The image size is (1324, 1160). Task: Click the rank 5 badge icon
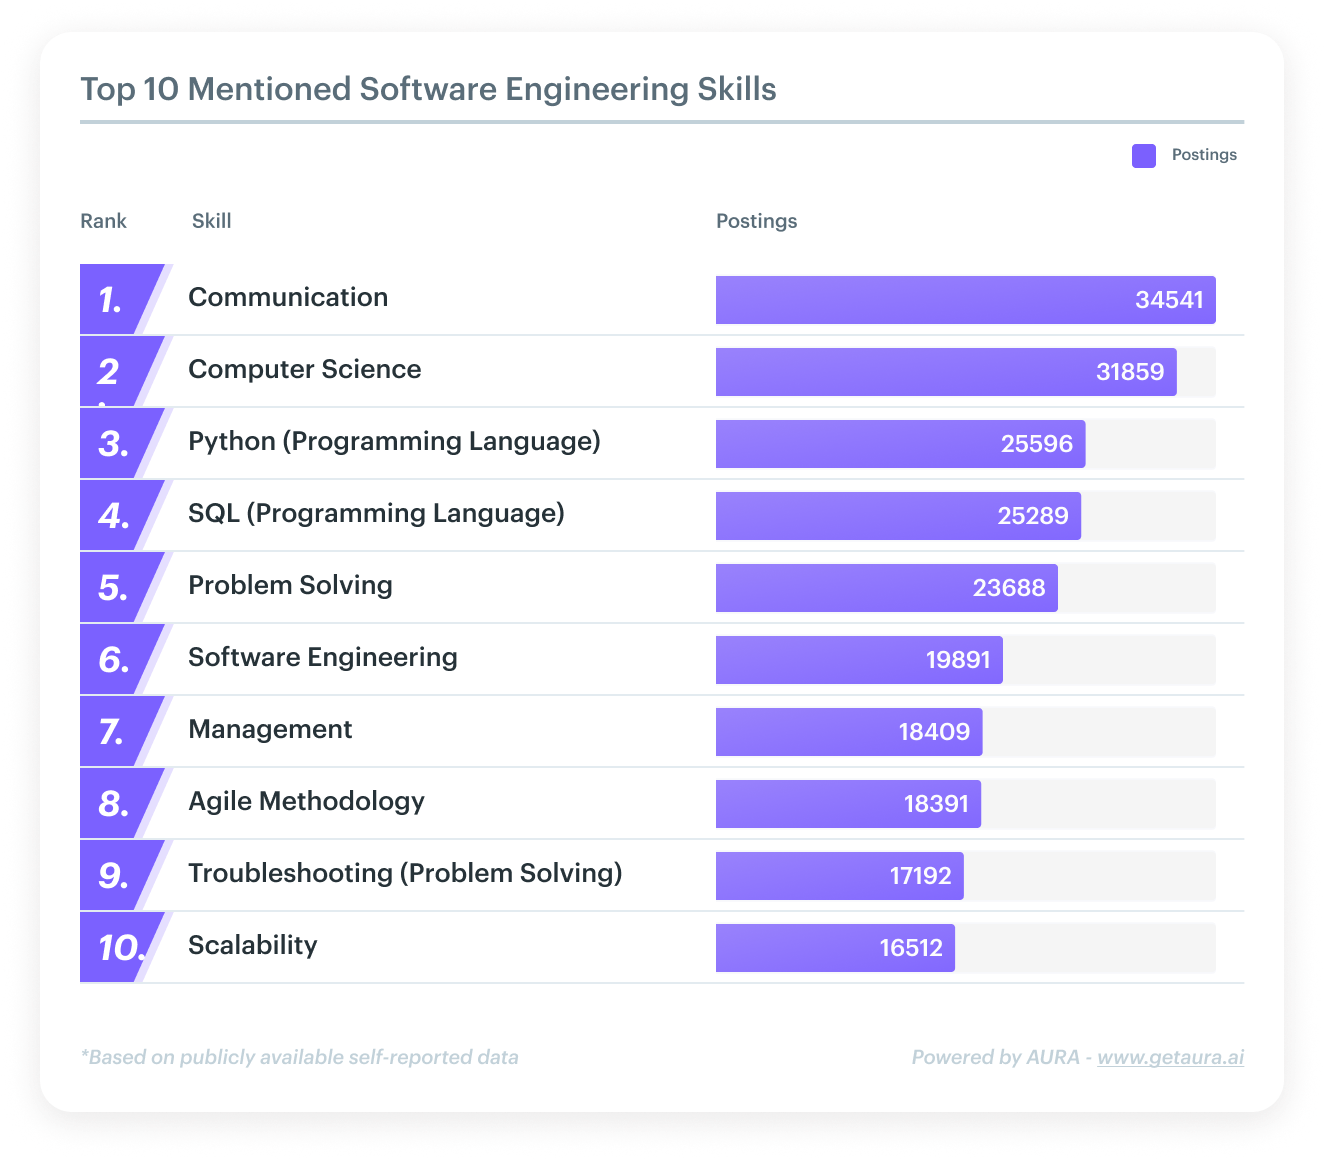tap(118, 587)
